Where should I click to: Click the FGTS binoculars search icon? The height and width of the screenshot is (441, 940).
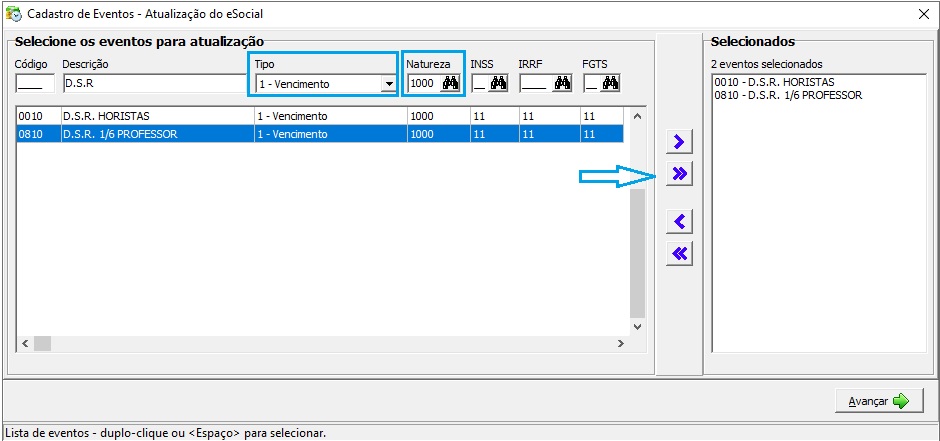point(609,84)
